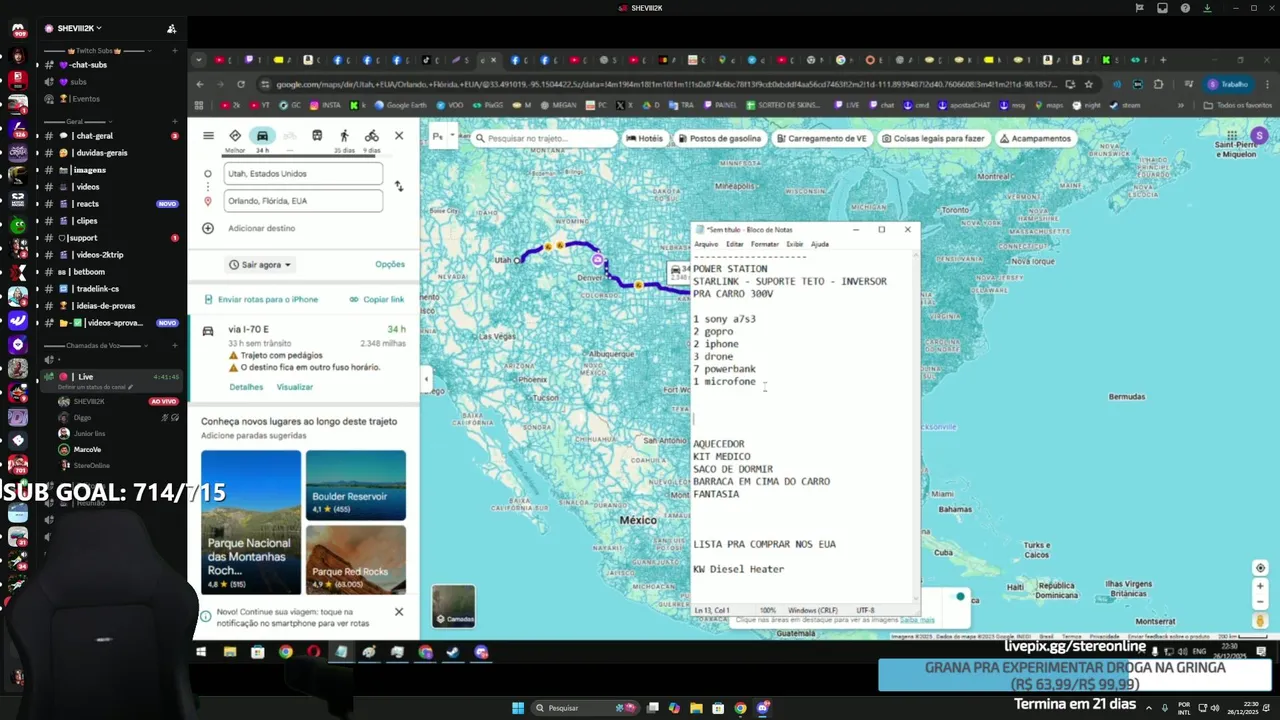The height and width of the screenshot is (720, 1280).
Task: Click Visualizar for the route
Action: tap(295, 387)
